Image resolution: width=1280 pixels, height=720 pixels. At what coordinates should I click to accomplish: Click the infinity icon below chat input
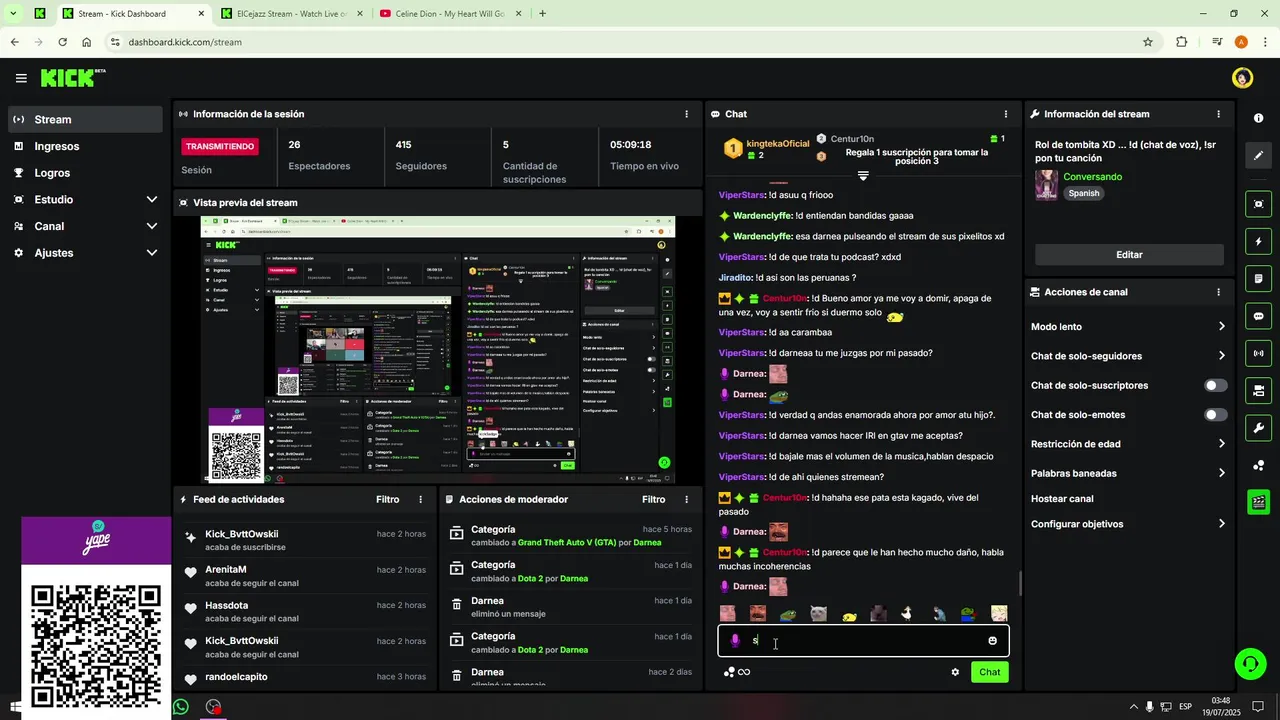(744, 672)
